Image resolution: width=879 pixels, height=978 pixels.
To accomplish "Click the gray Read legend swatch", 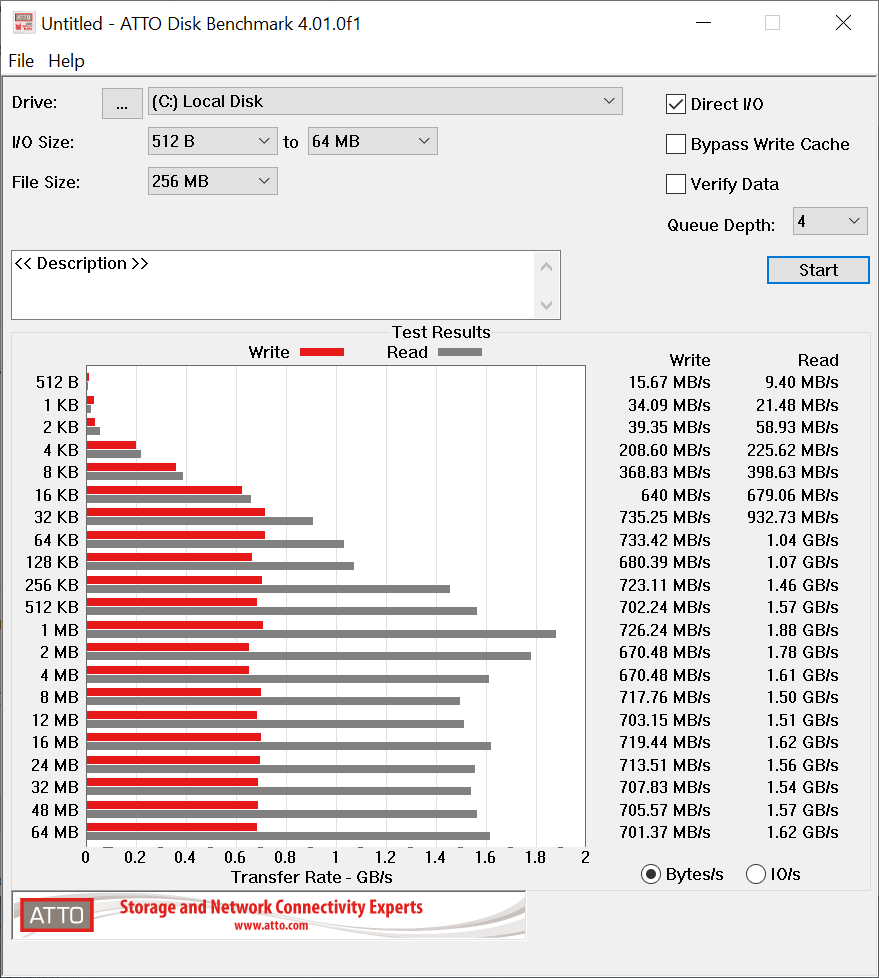I will click(459, 352).
